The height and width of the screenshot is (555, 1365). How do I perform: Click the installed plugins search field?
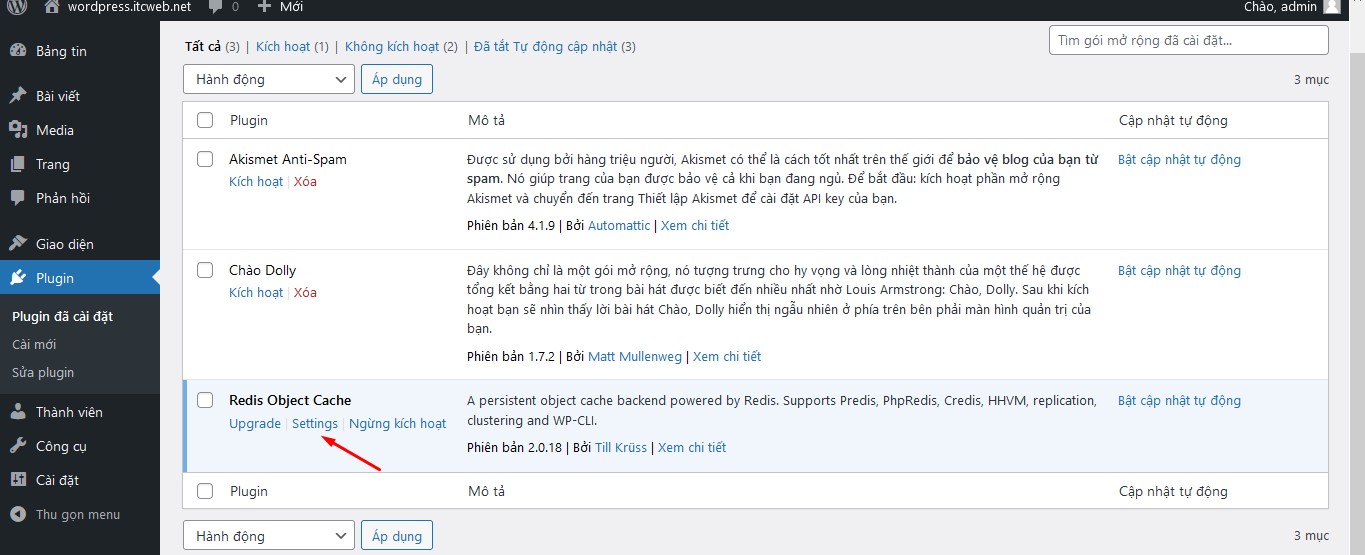(x=1188, y=40)
